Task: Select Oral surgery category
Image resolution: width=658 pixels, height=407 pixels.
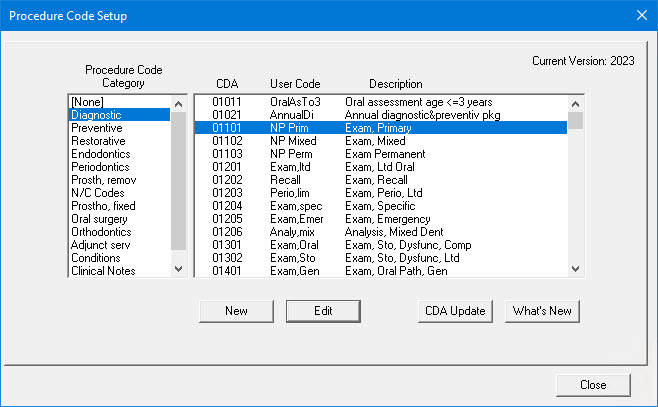Action: [x=100, y=219]
